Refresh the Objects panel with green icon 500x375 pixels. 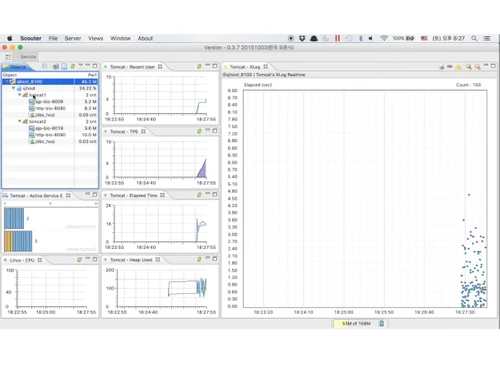click(72, 66)
